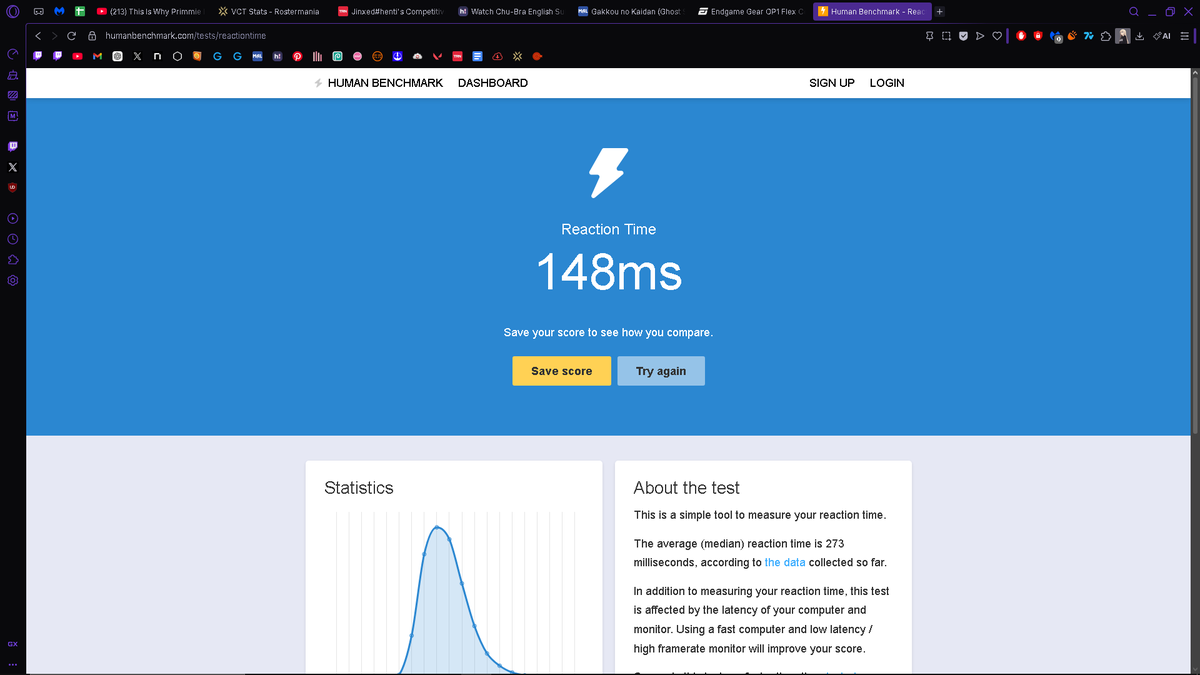
Task: Open the X bookmark in bookmarks bar
Action: (x=137, y=56)
